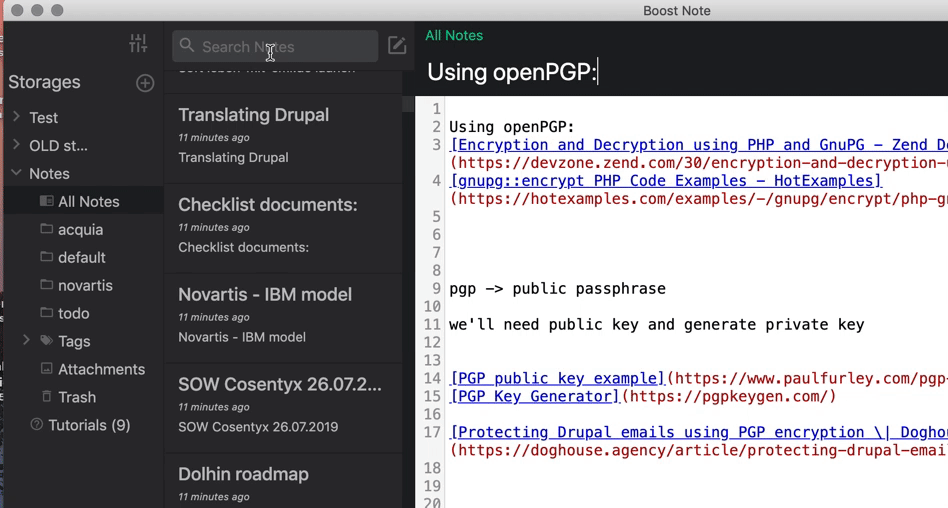Open the novartis folder
This screenshot has height=508, width=948.
click(83, 285)
